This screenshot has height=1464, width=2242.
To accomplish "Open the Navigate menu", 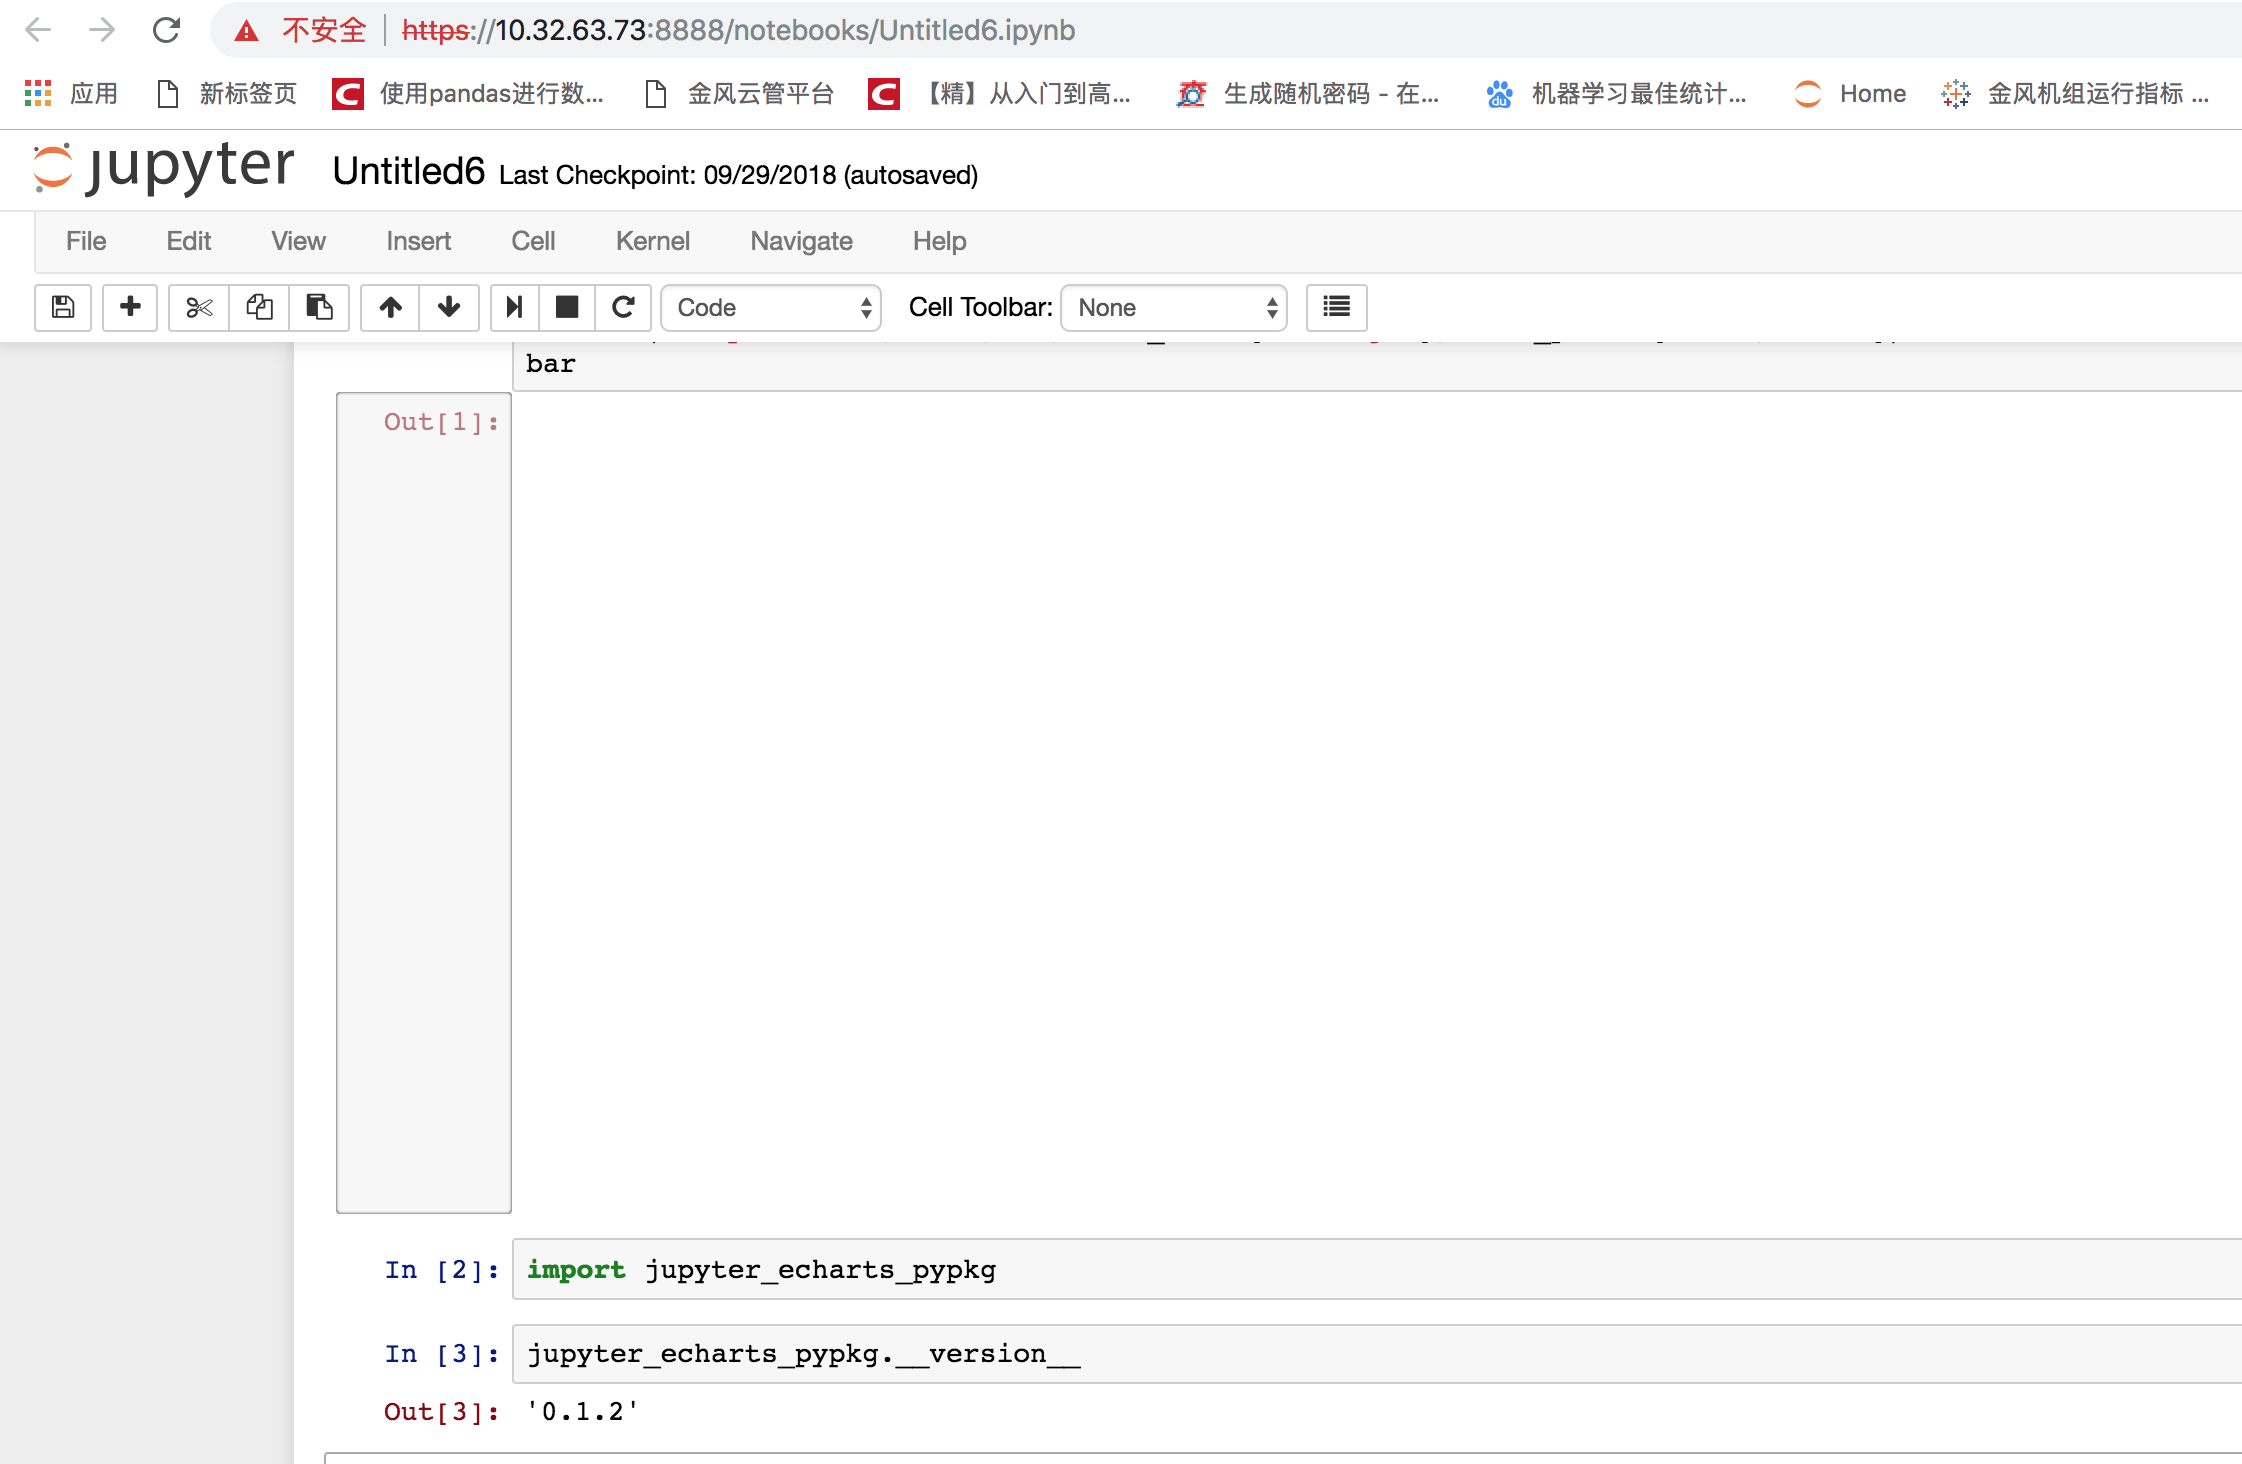I will tap(801, 241).
